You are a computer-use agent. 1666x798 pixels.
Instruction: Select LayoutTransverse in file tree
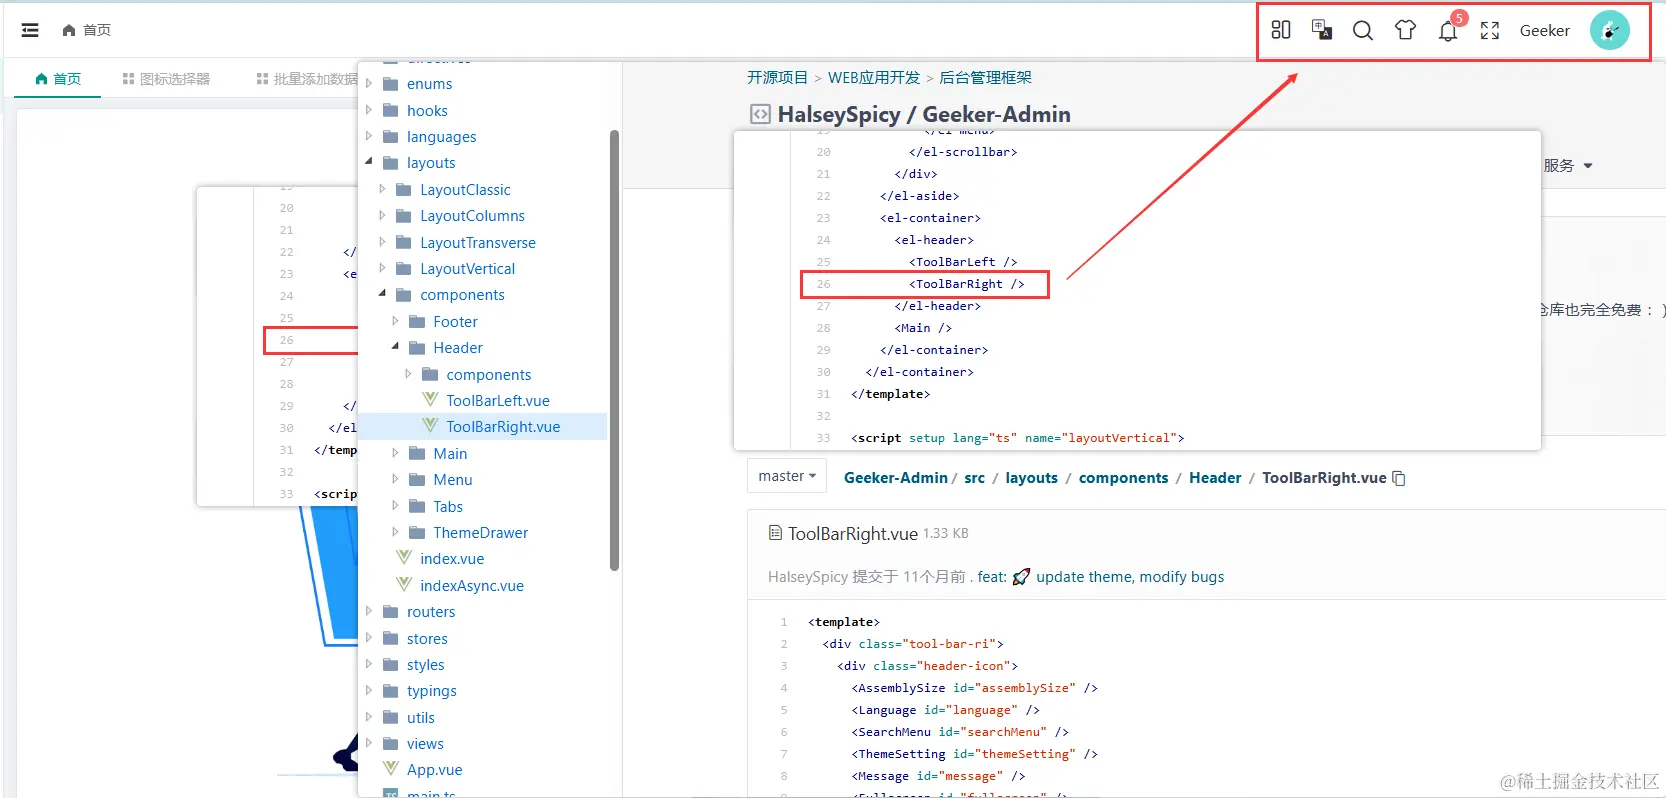point(478,242)
